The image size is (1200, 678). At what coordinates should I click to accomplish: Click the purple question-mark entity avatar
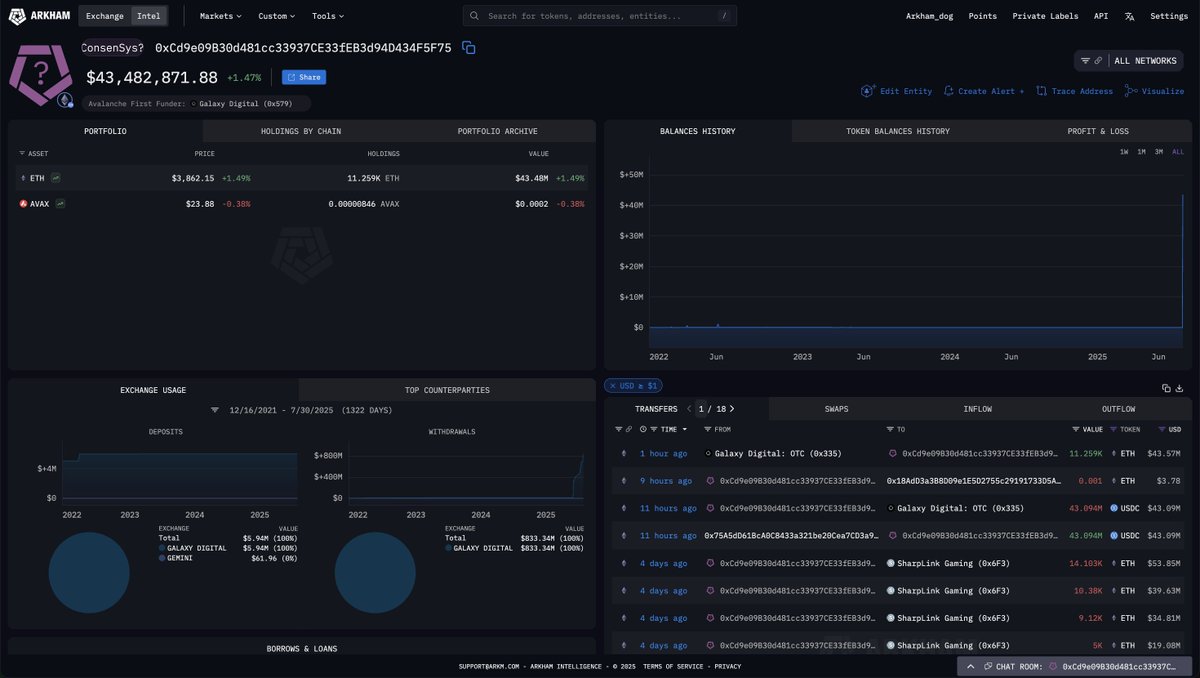pos(41,74)
